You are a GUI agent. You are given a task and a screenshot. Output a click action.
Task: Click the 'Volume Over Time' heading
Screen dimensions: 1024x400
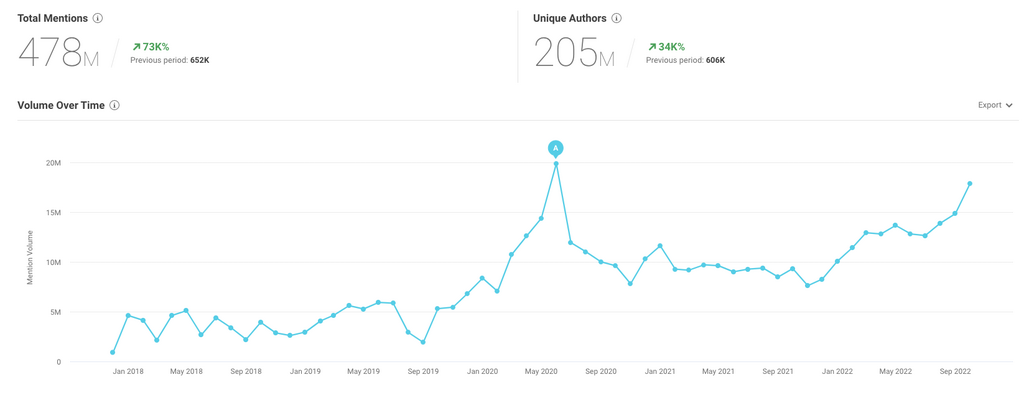61,105
